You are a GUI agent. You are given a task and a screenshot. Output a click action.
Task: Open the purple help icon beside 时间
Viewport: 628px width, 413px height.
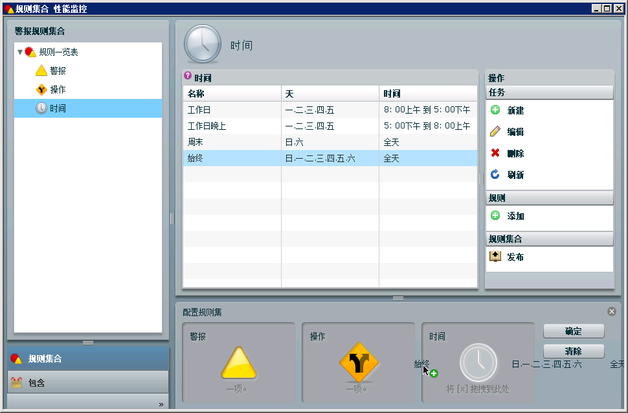pyautogui.click(x=187, y=75)
